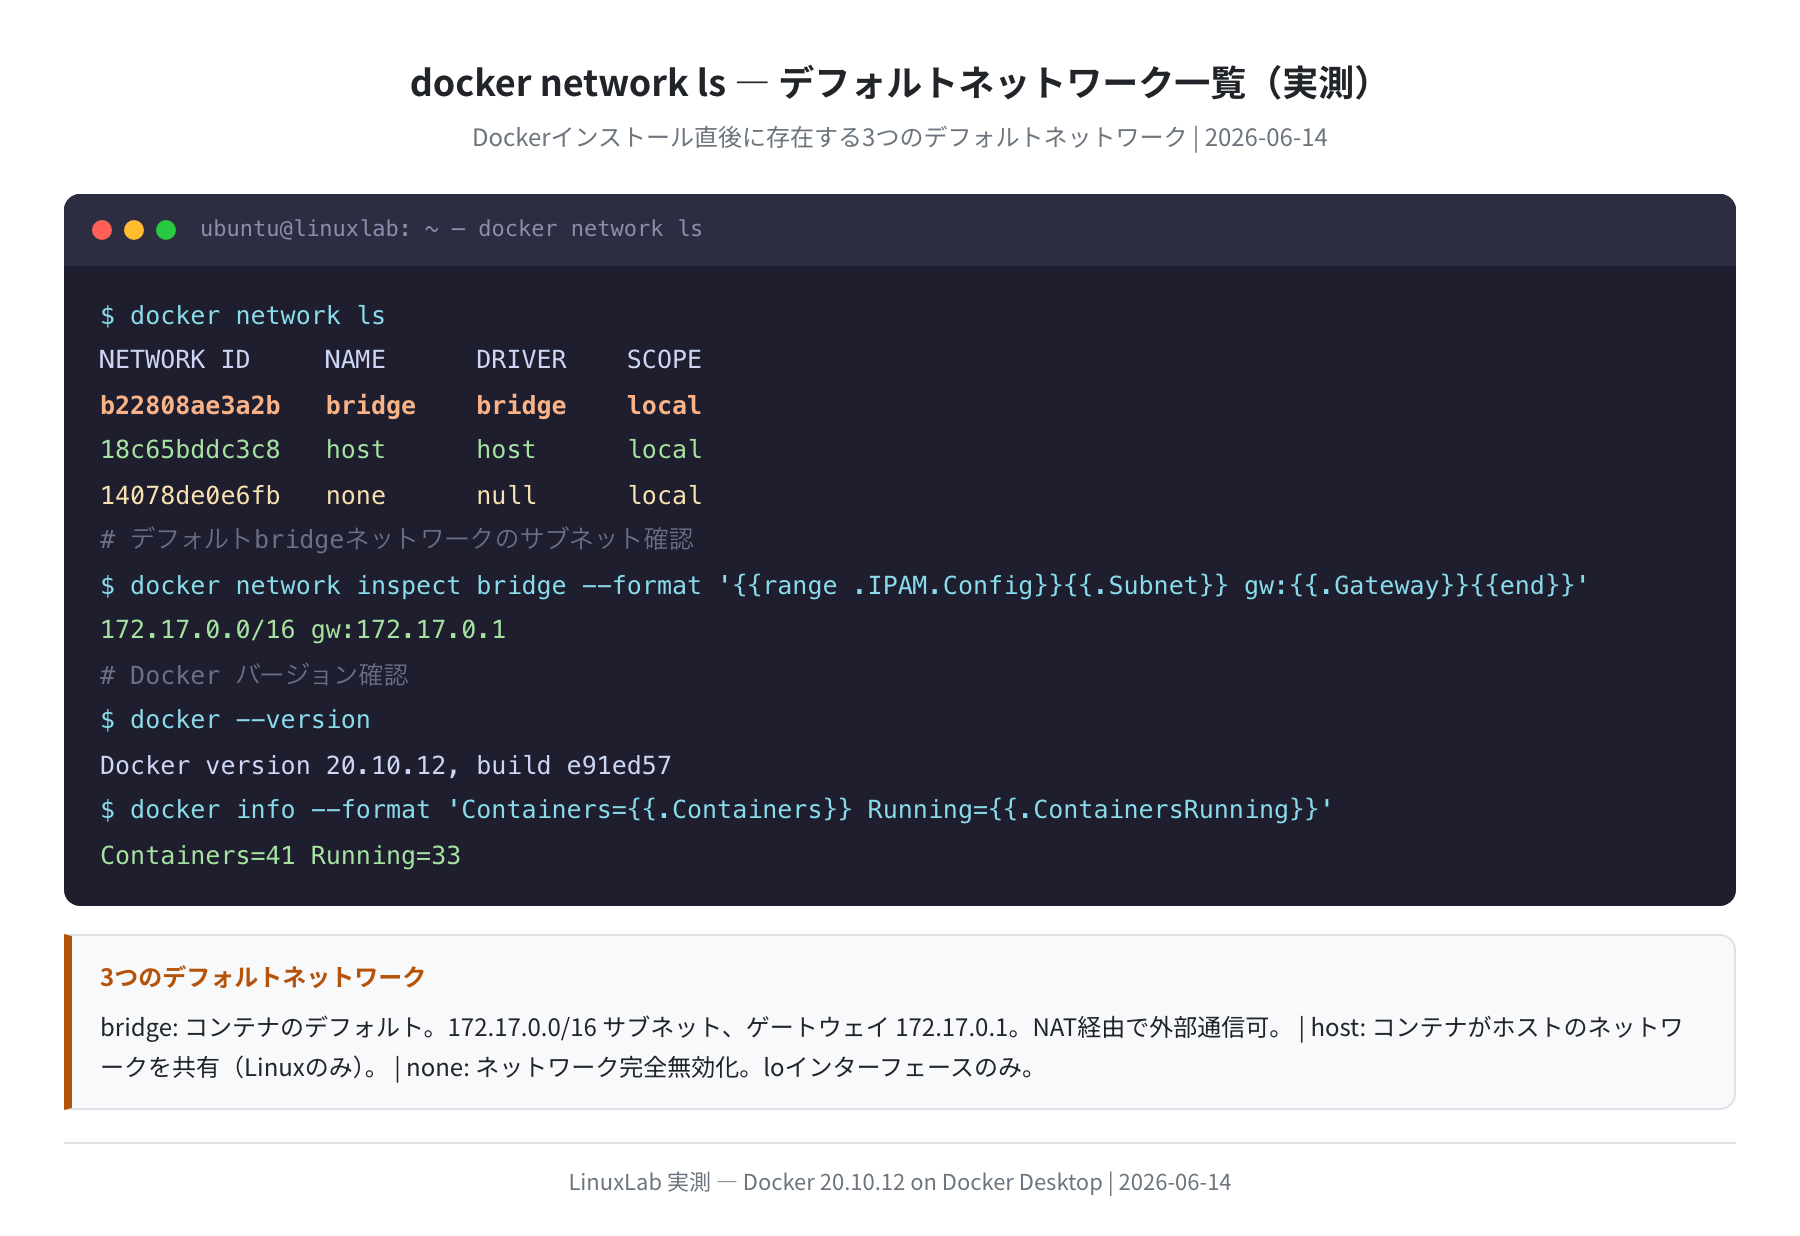The image size is (1800, 1236).
Task: Click 'local' scope in the none row
Action: pyautogui.click(x=664, y=496)
